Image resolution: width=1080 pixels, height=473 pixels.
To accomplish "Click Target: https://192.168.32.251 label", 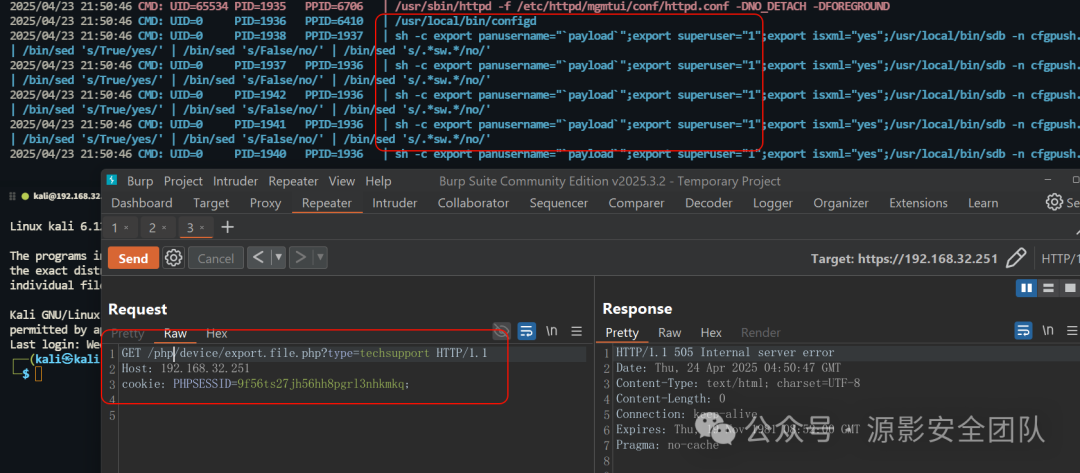I will tap(904, 259).
